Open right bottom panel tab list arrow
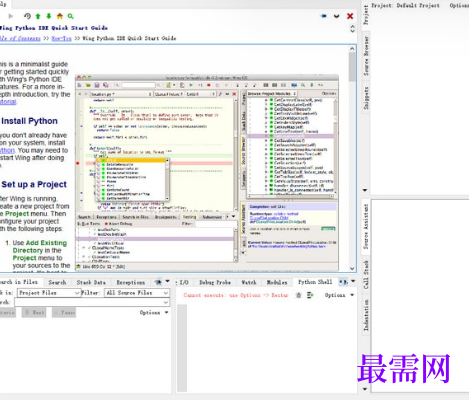This screenshot has height=400, width=469. pos(353,281)
